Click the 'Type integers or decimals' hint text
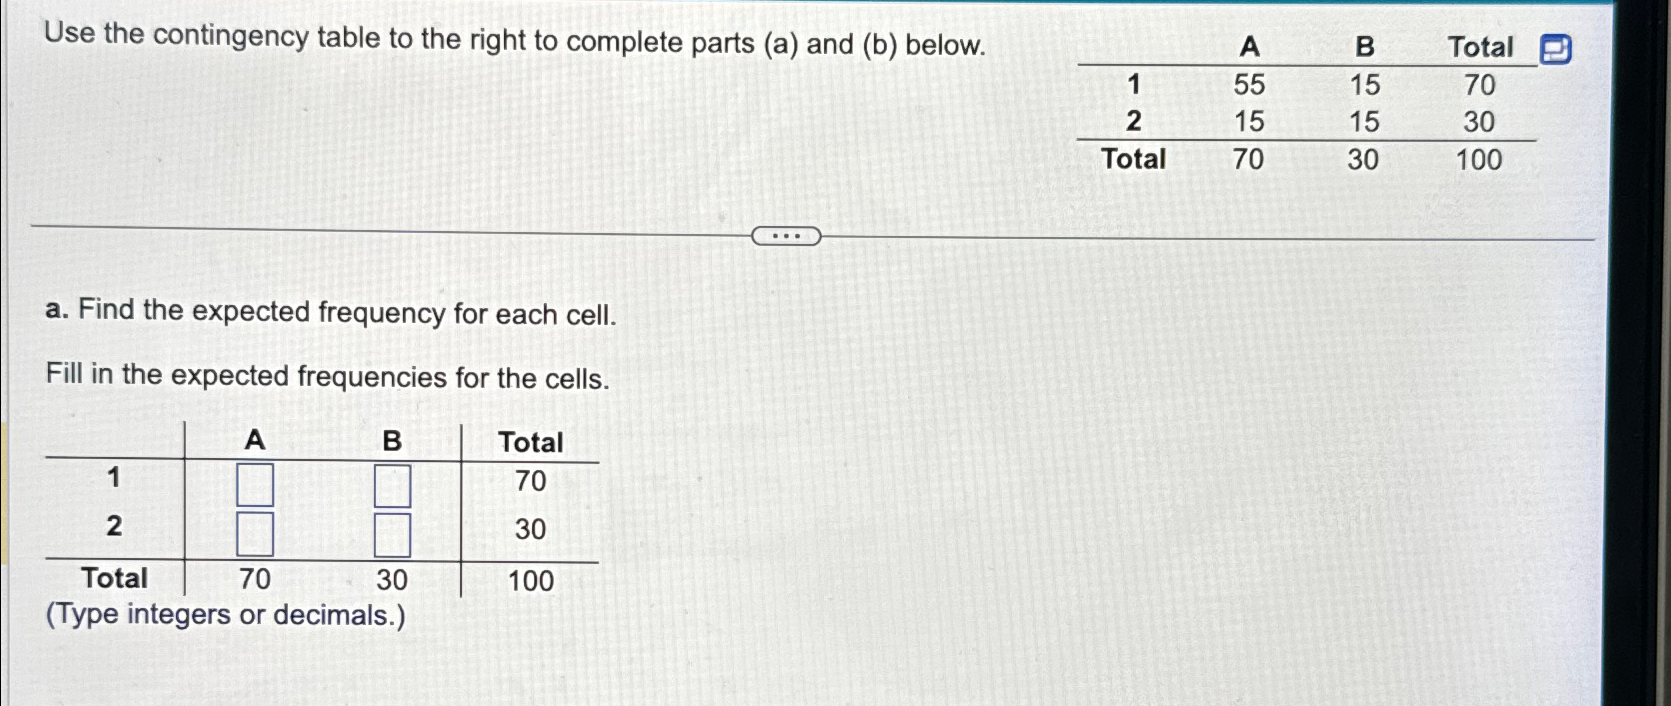Viewport: 1671px width, 706px height. (x=225, y=616)
